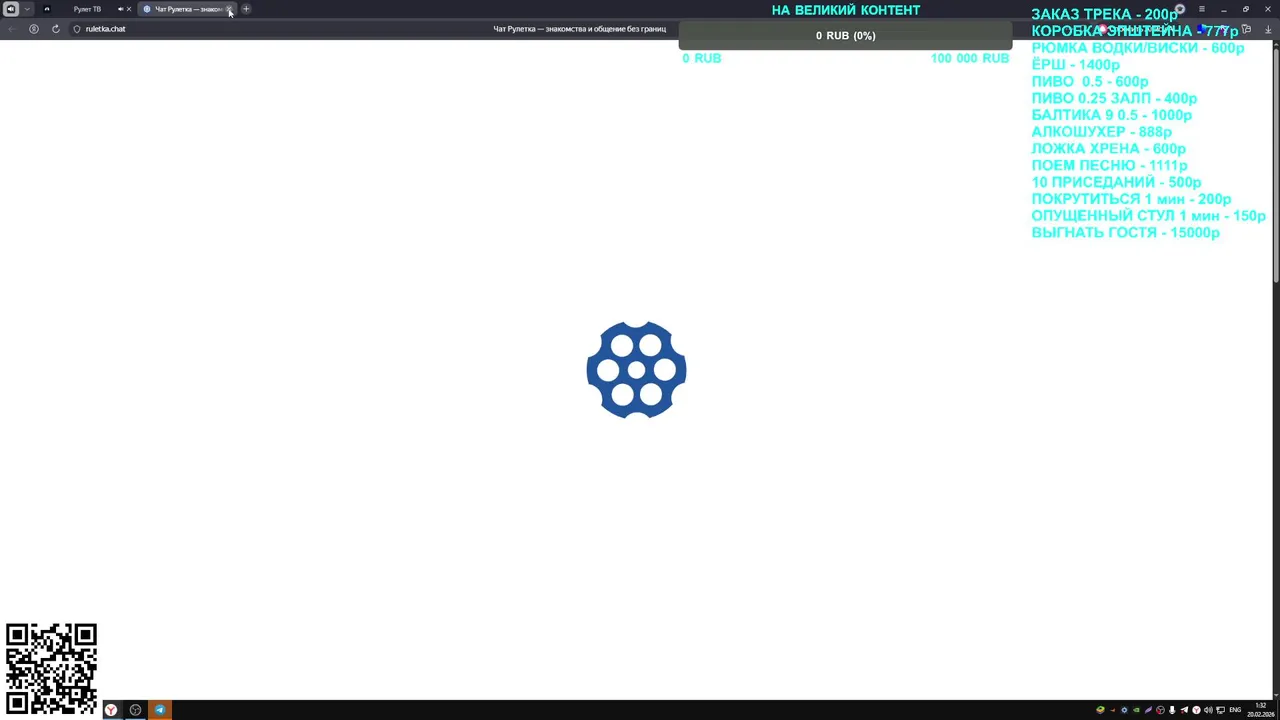Screen dimensions: 1280x720
Task: Open the OBS Studio taskbar icon
Action: [135, 710]
